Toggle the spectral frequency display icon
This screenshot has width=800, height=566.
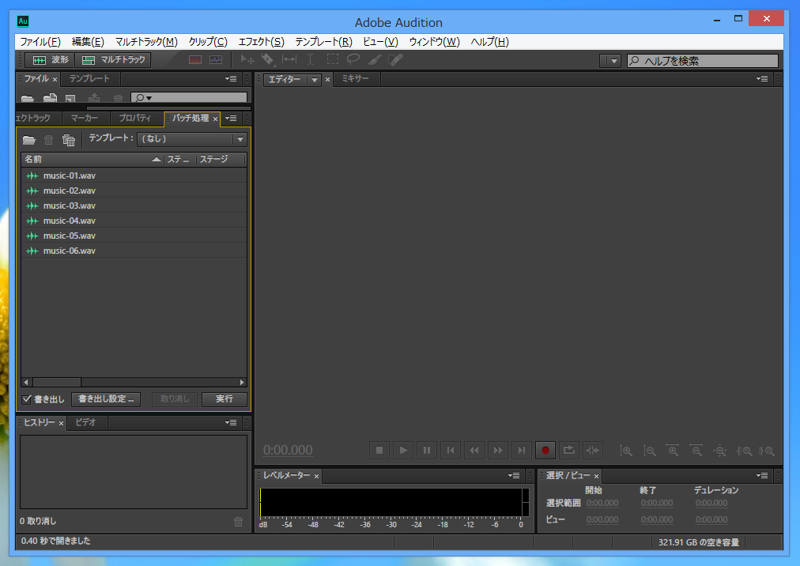(195, 60)
